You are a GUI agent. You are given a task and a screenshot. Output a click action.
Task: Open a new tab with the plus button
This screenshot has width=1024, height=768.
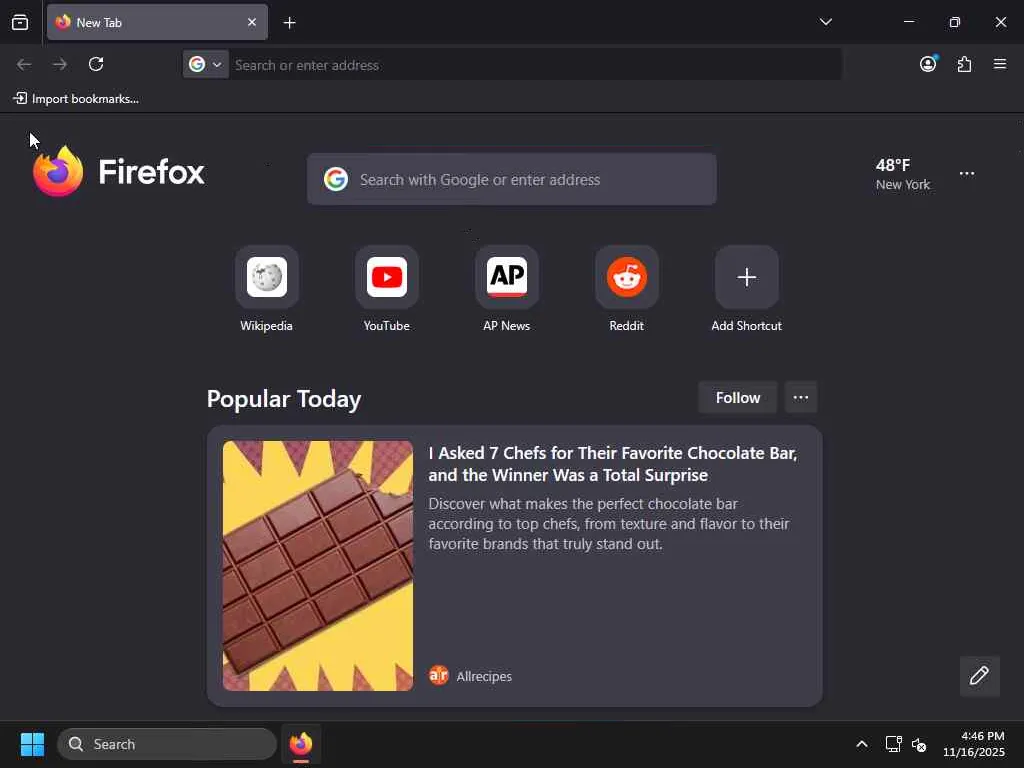pyautogui.click(x=289, y=23)
